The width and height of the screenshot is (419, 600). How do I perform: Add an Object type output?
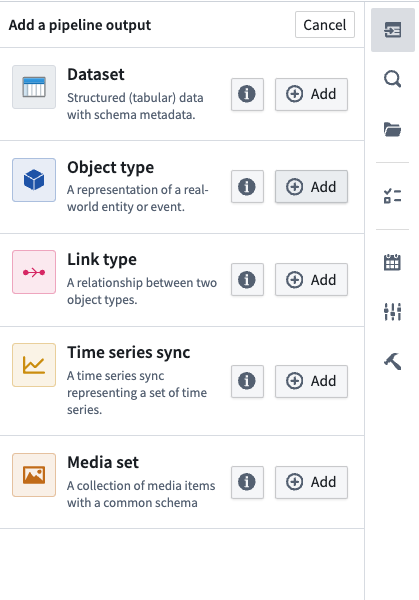click(x=311, y=187)
